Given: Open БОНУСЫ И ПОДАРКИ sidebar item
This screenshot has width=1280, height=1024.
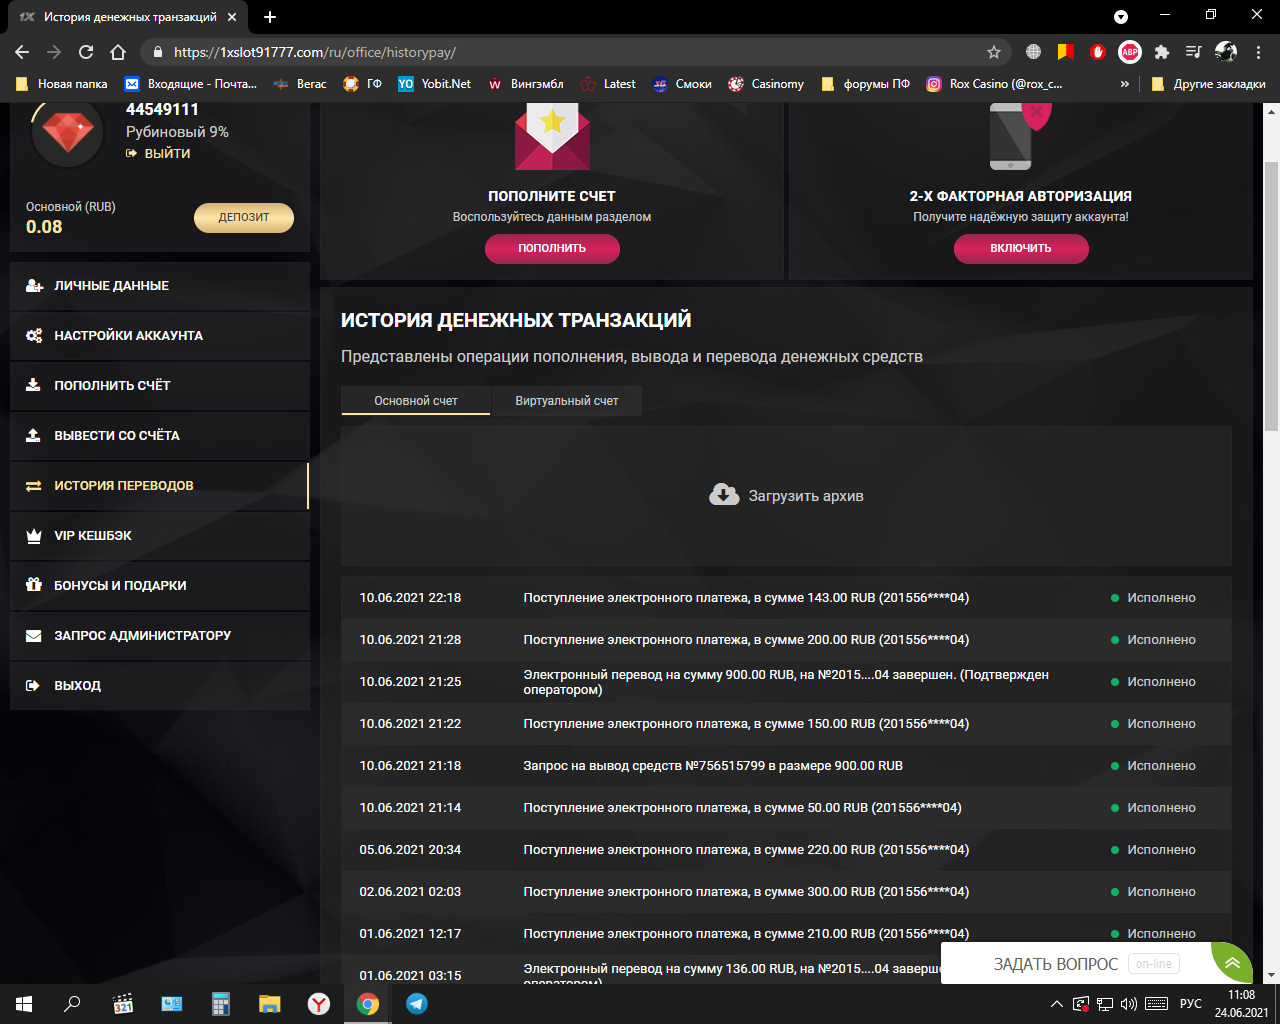Looking at the screenshot, I should [160, 586].
